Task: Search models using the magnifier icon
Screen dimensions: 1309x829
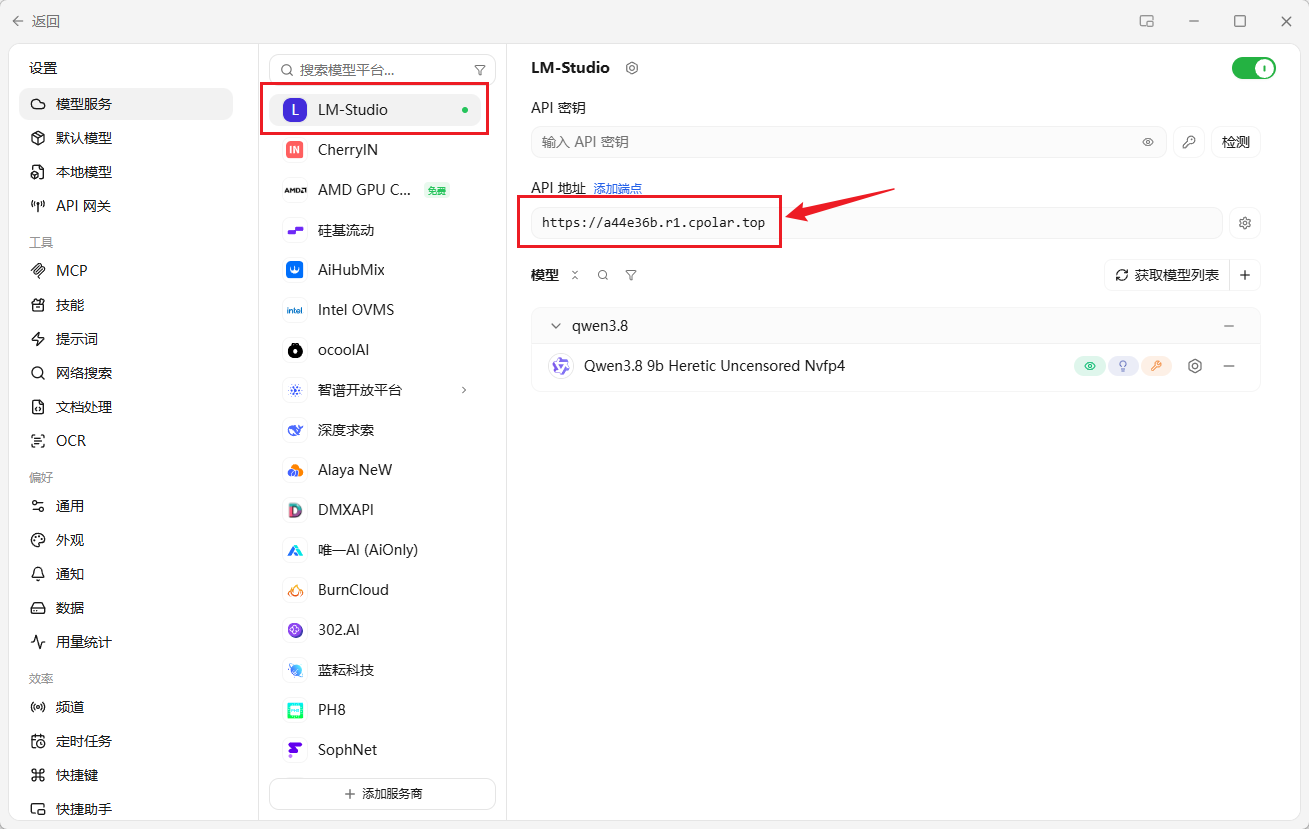Action: (x=603, y=275)
